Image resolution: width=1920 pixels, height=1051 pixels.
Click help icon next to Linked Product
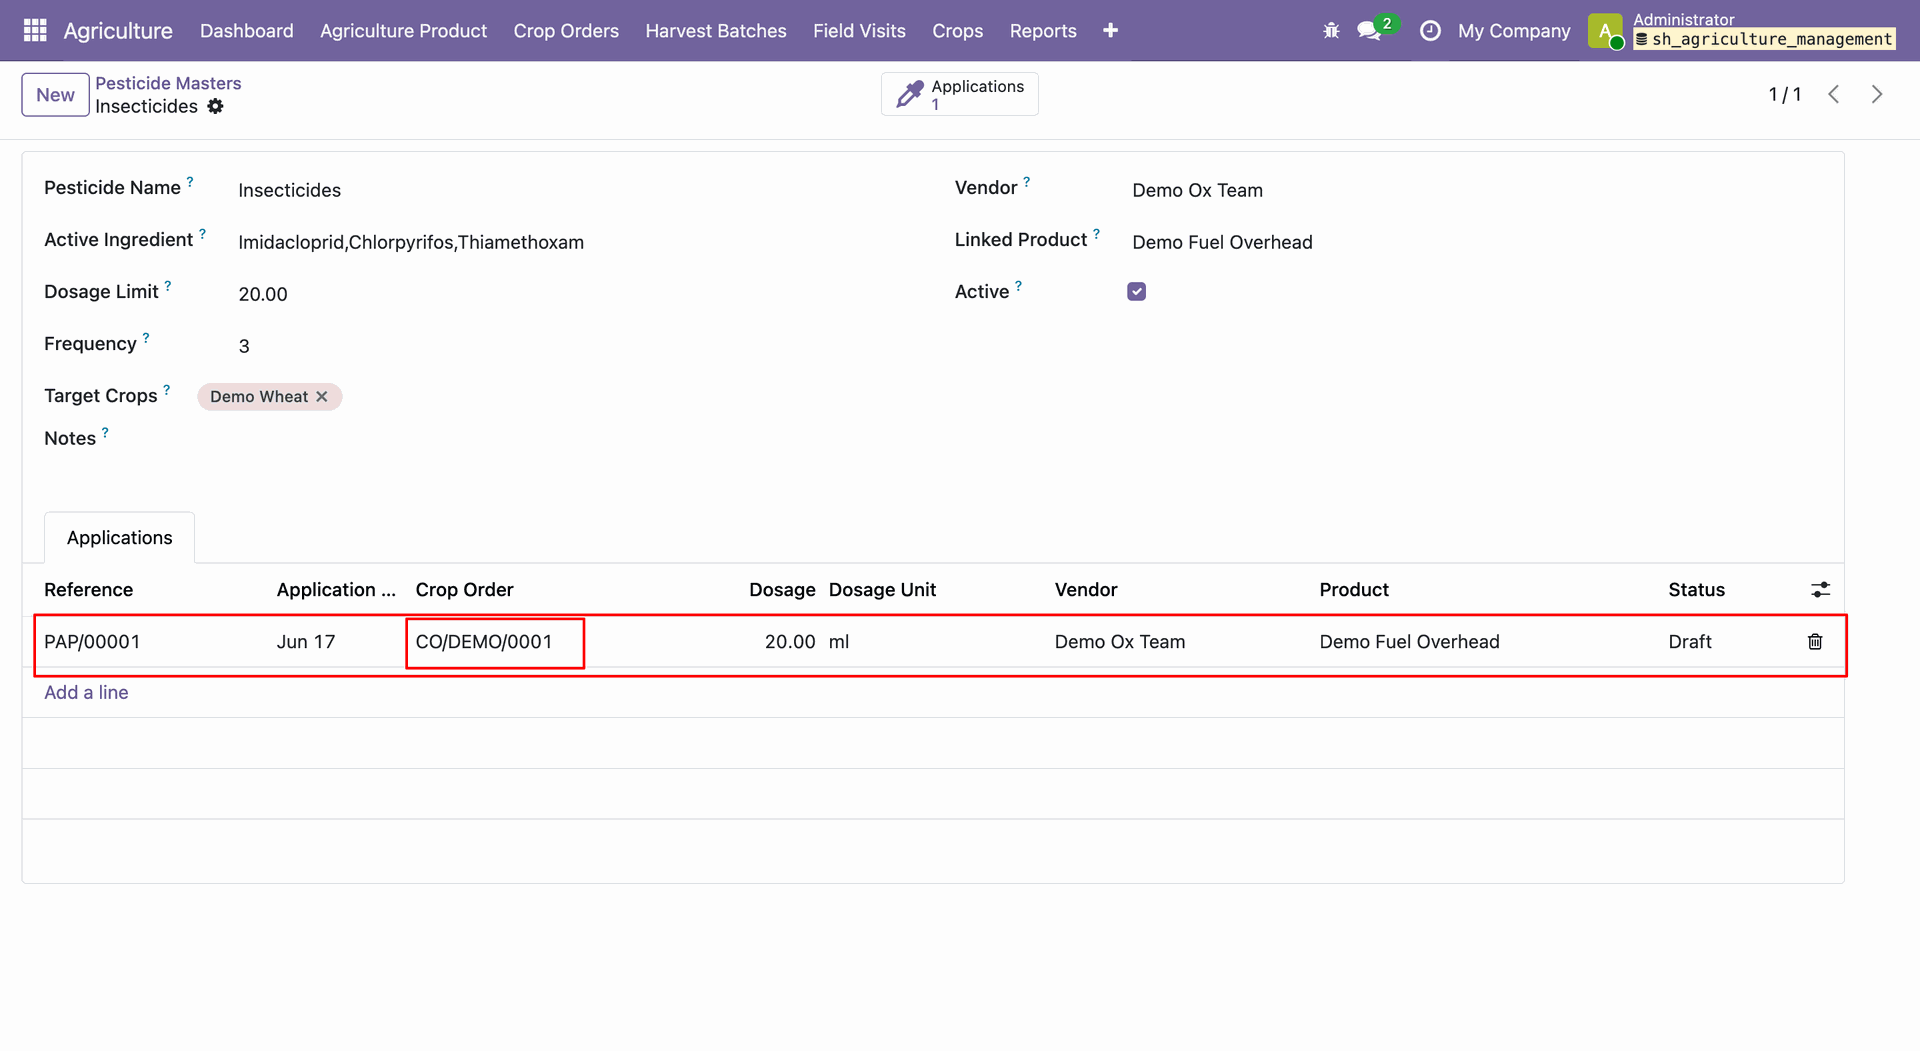click(1096, 233)
